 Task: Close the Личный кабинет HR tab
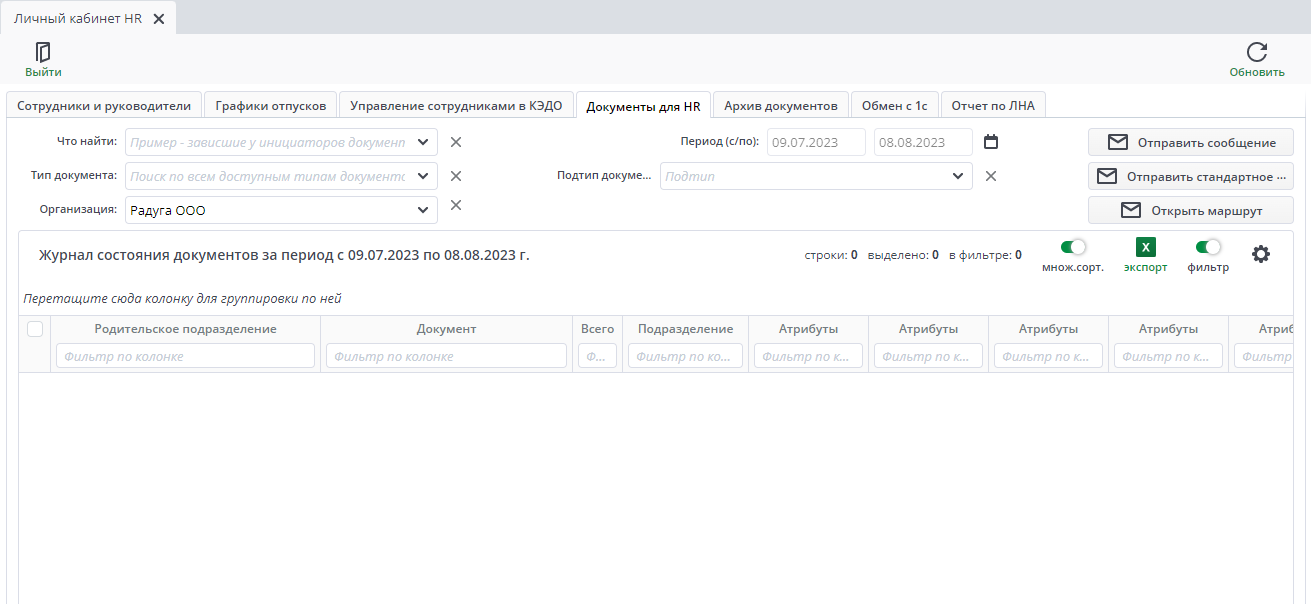tap(159, 19)
